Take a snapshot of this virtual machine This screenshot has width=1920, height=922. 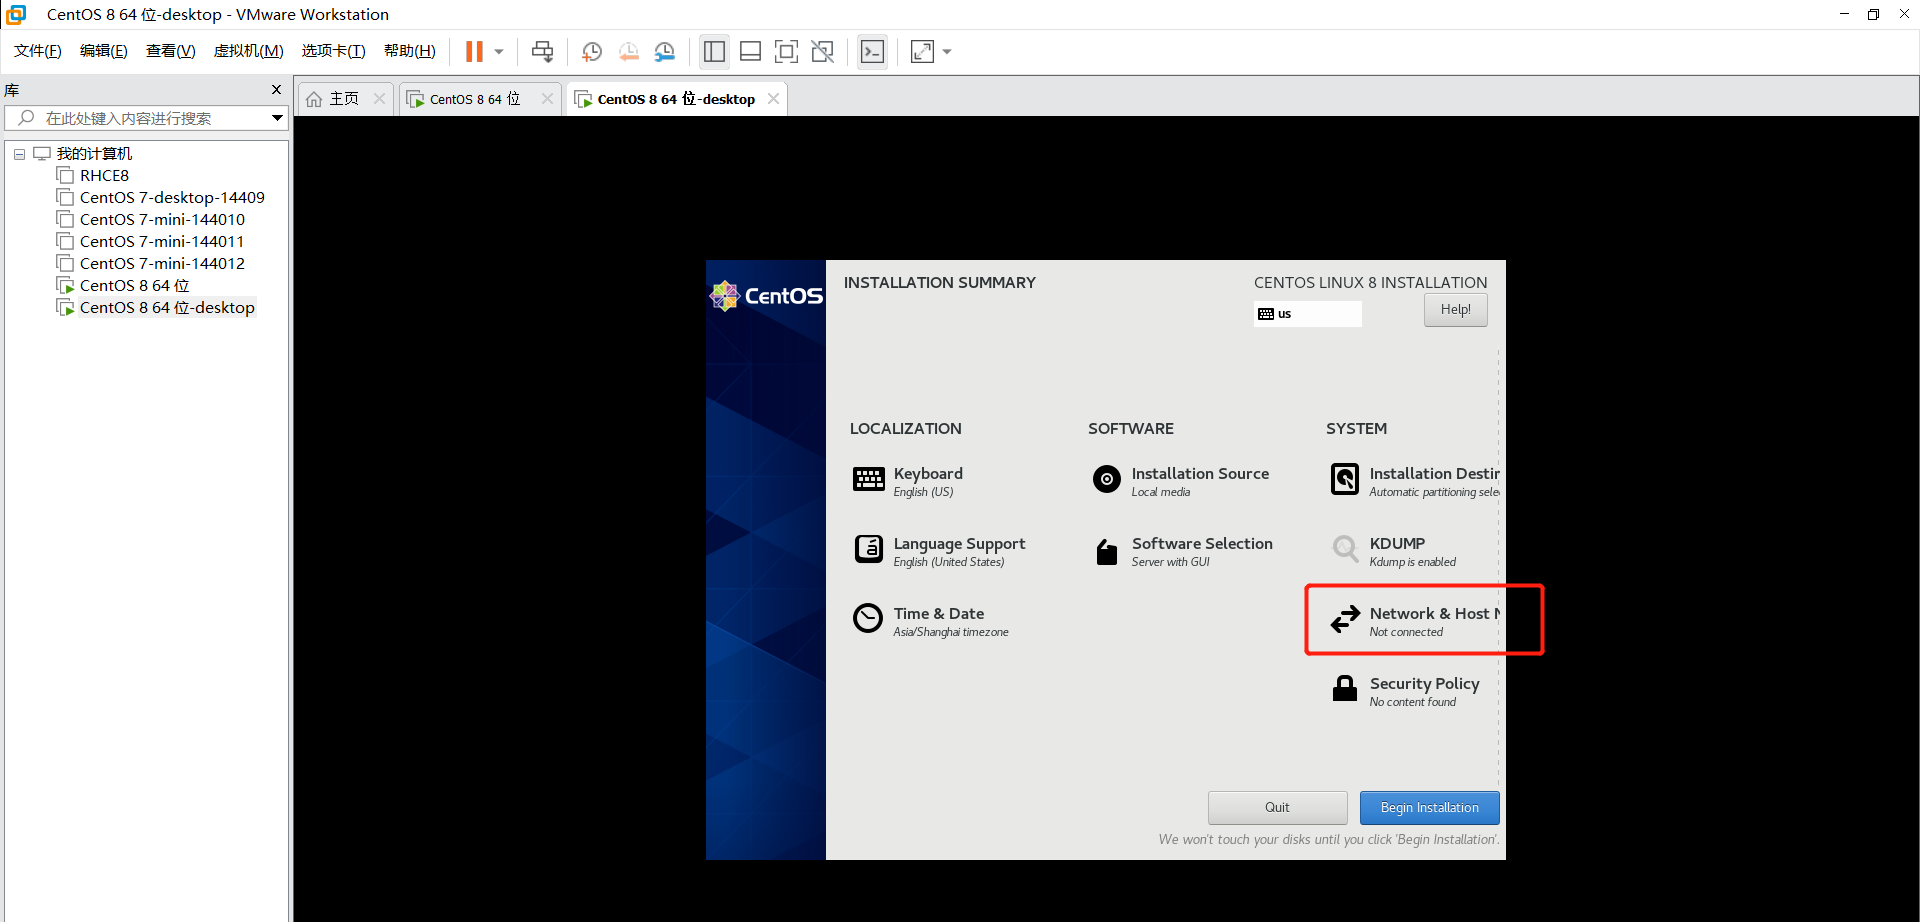[x=592, y=51]
